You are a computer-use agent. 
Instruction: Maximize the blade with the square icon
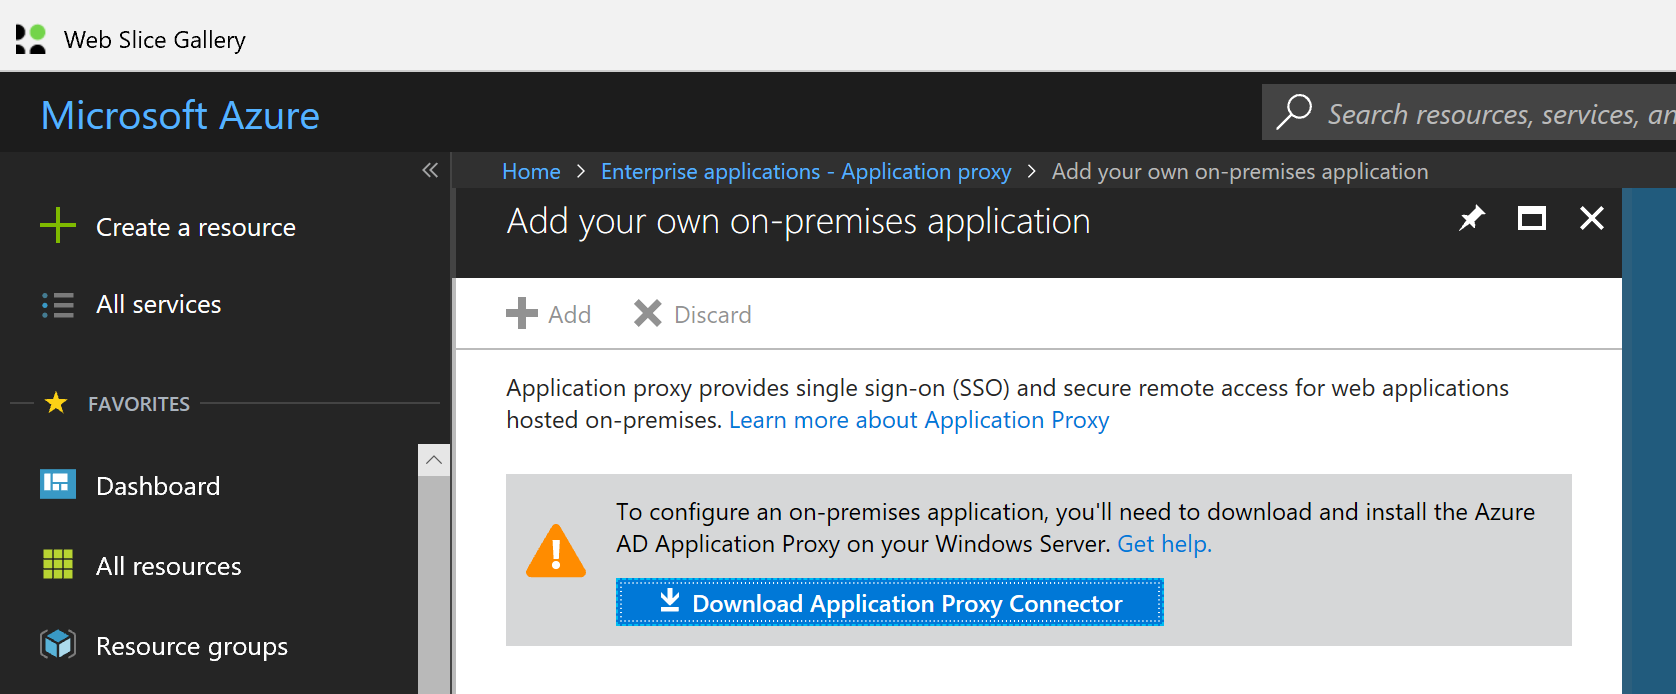coord(1532,218)
